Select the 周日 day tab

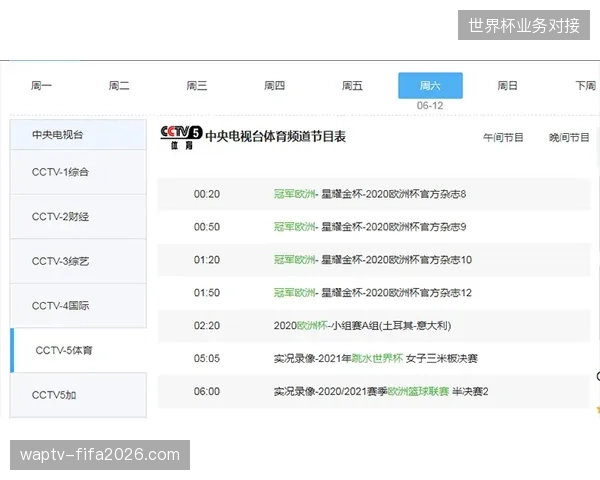pyautogui.click(x=507, y=85)
